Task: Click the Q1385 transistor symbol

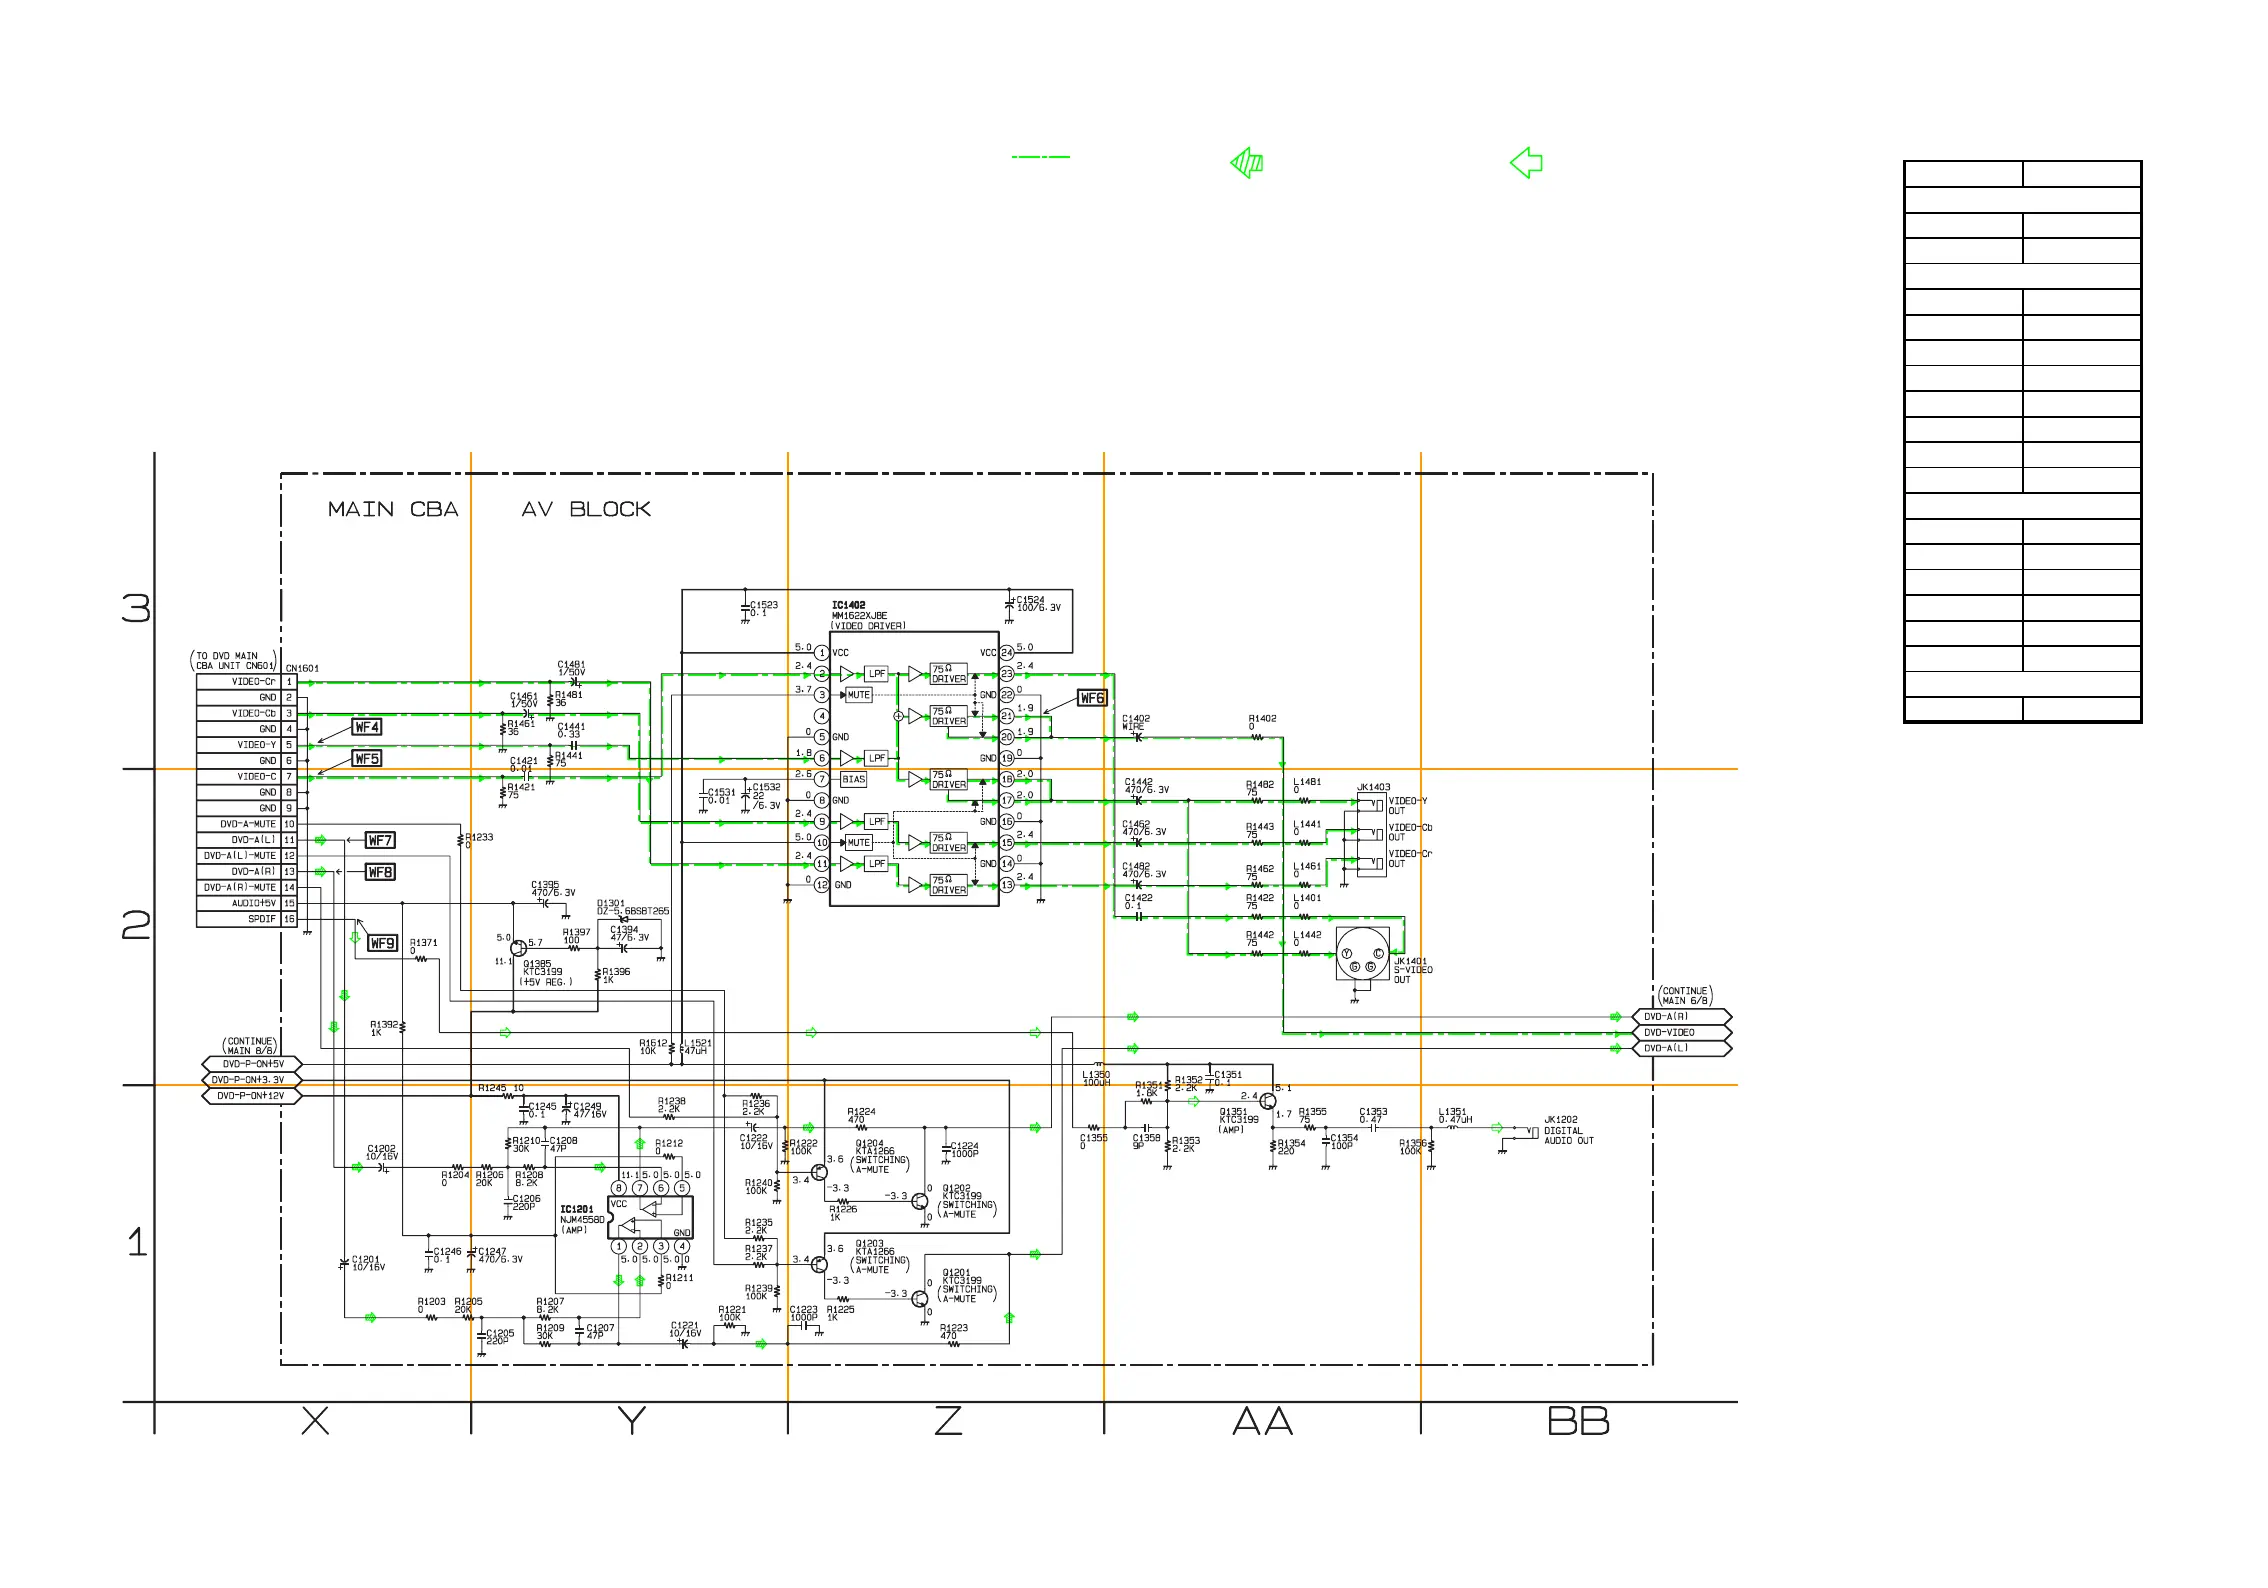Action: (x=518, y=948)
